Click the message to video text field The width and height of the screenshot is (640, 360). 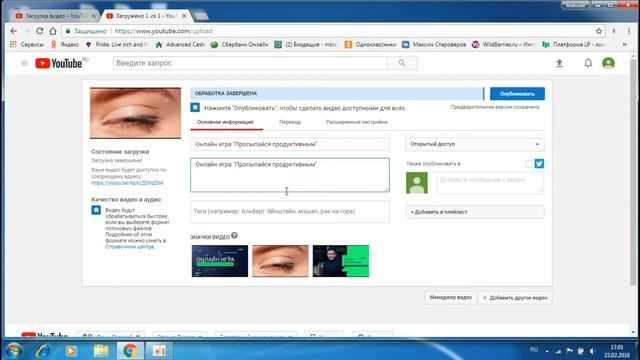click(x=490, y=183)
